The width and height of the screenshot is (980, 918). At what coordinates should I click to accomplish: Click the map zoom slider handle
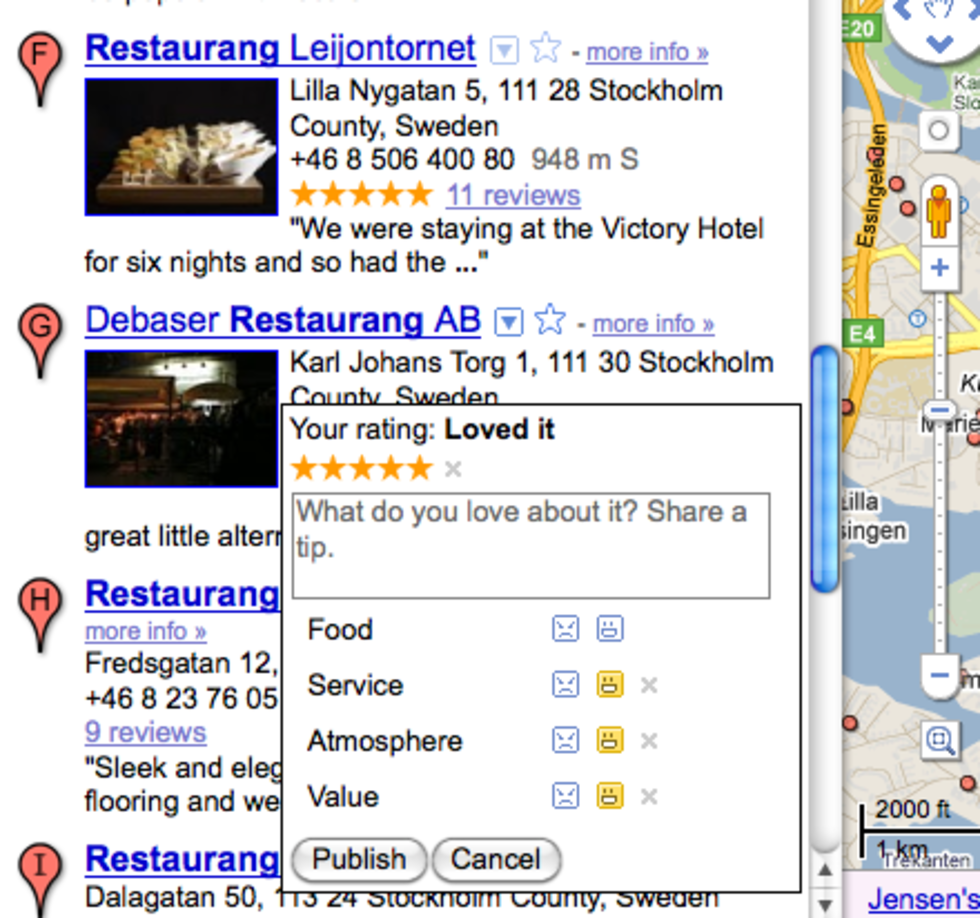point(939,411)
